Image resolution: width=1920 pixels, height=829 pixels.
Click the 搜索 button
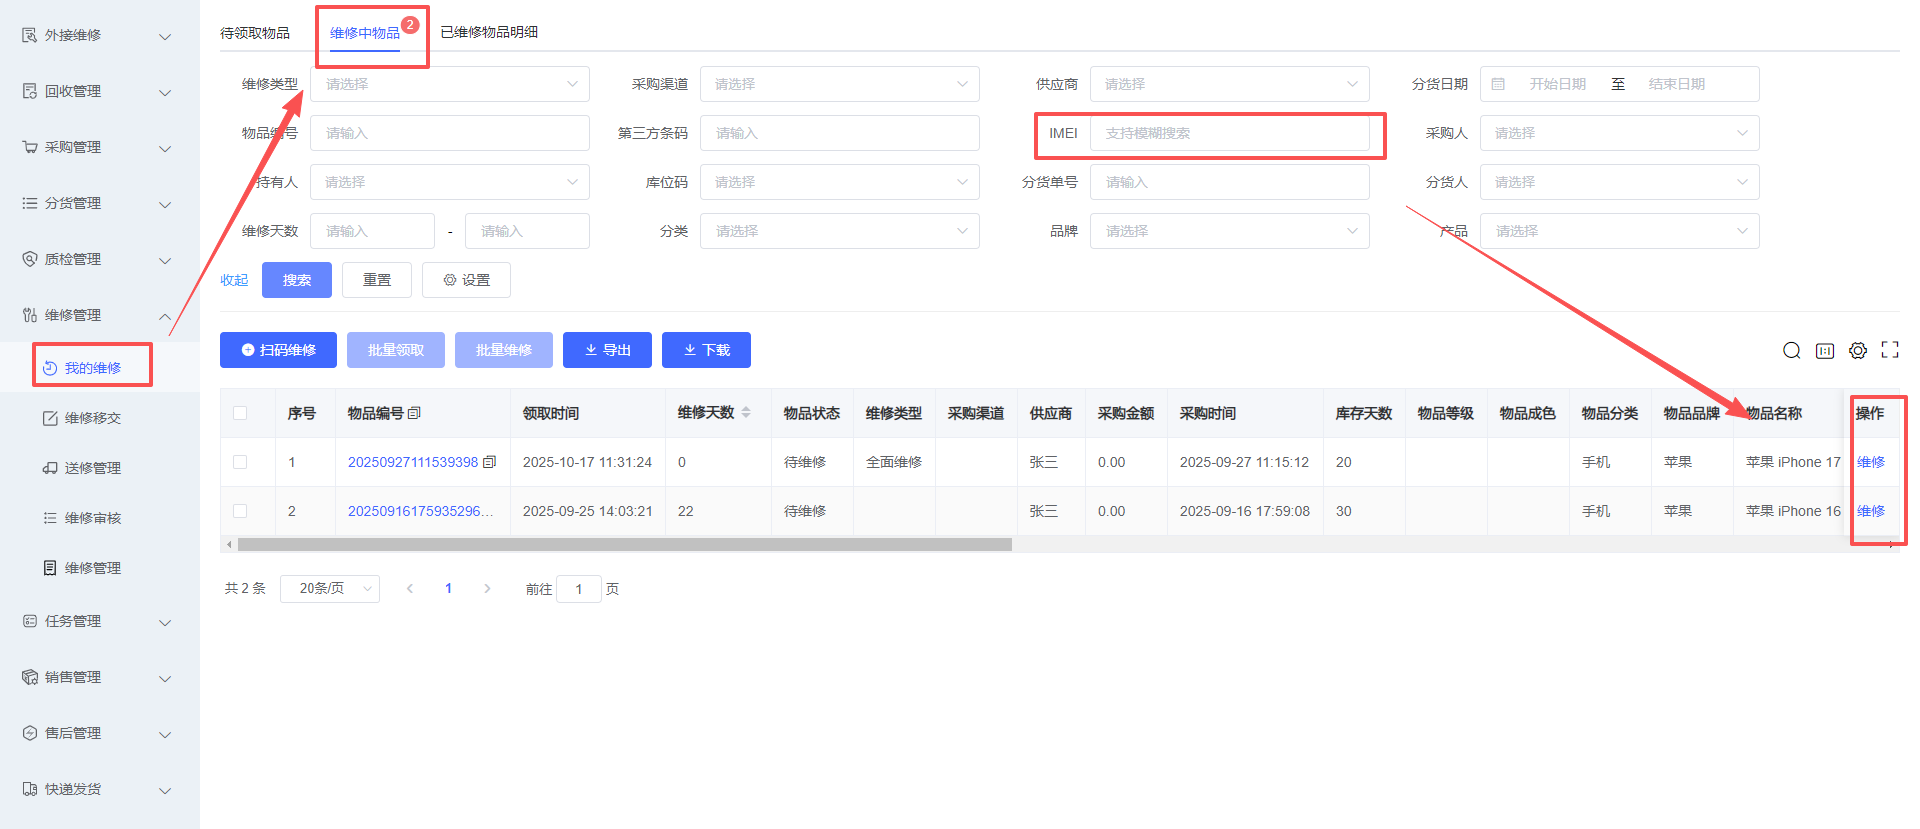pos(296,280)
